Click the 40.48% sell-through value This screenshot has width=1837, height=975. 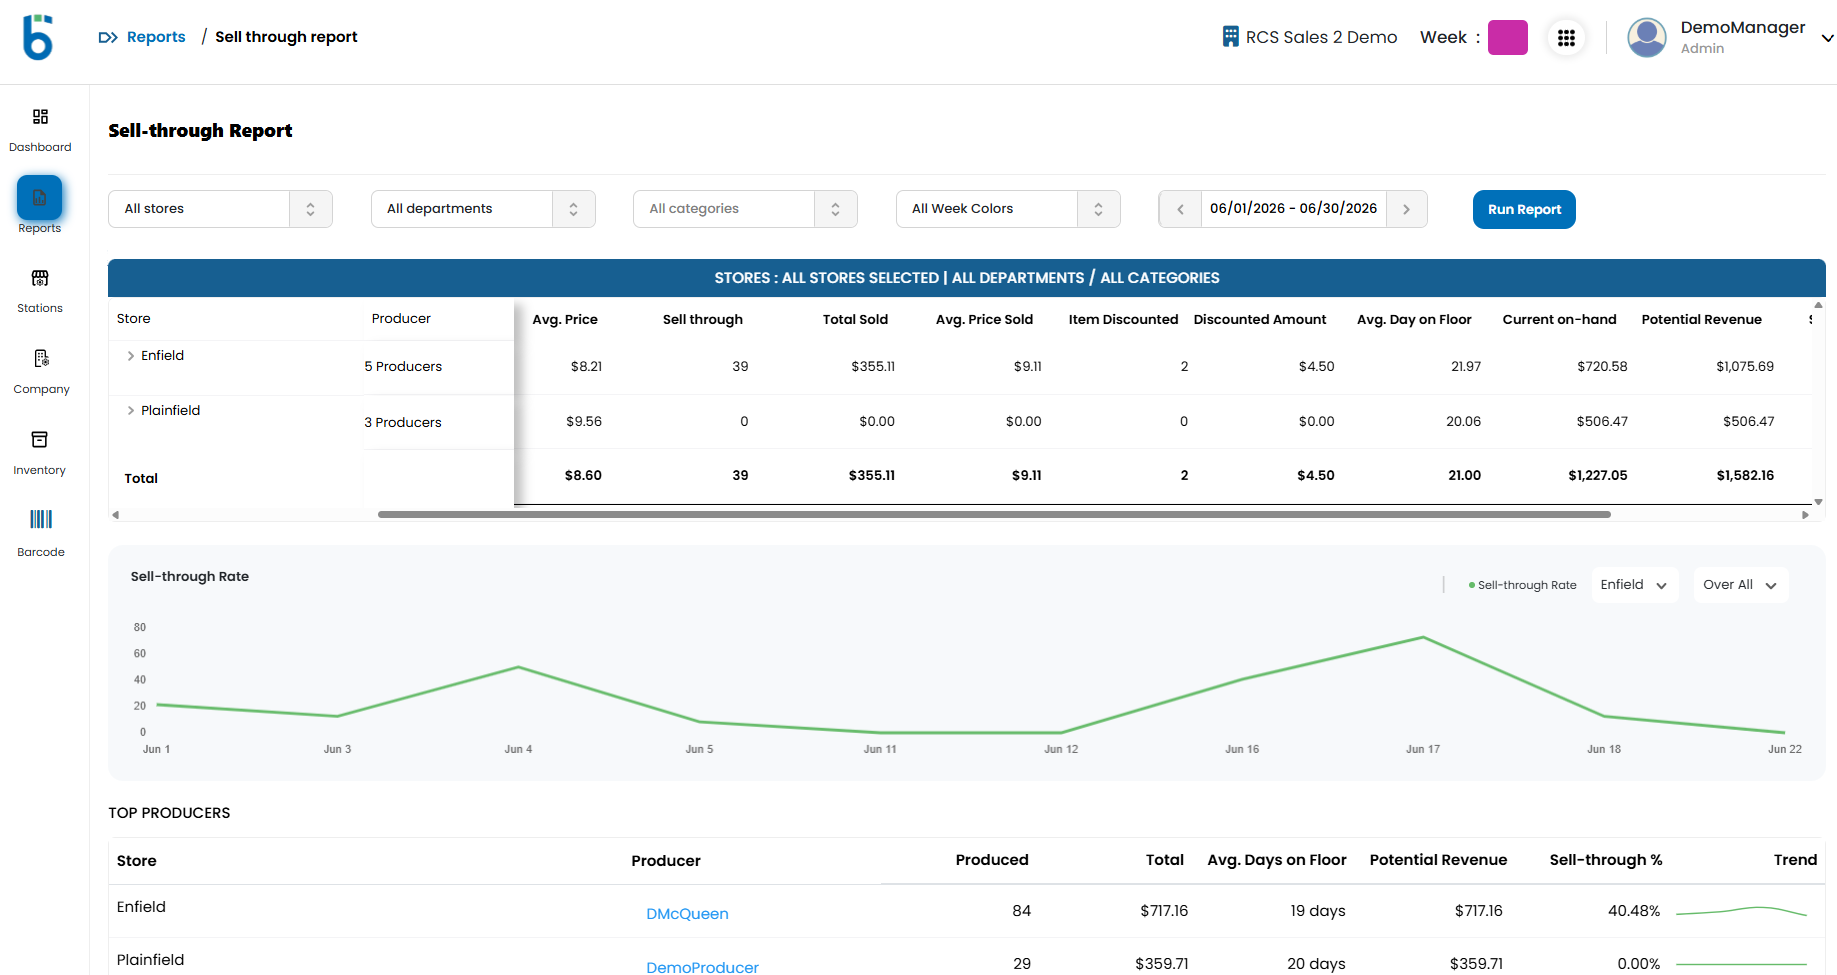(x=1633, y=911)
